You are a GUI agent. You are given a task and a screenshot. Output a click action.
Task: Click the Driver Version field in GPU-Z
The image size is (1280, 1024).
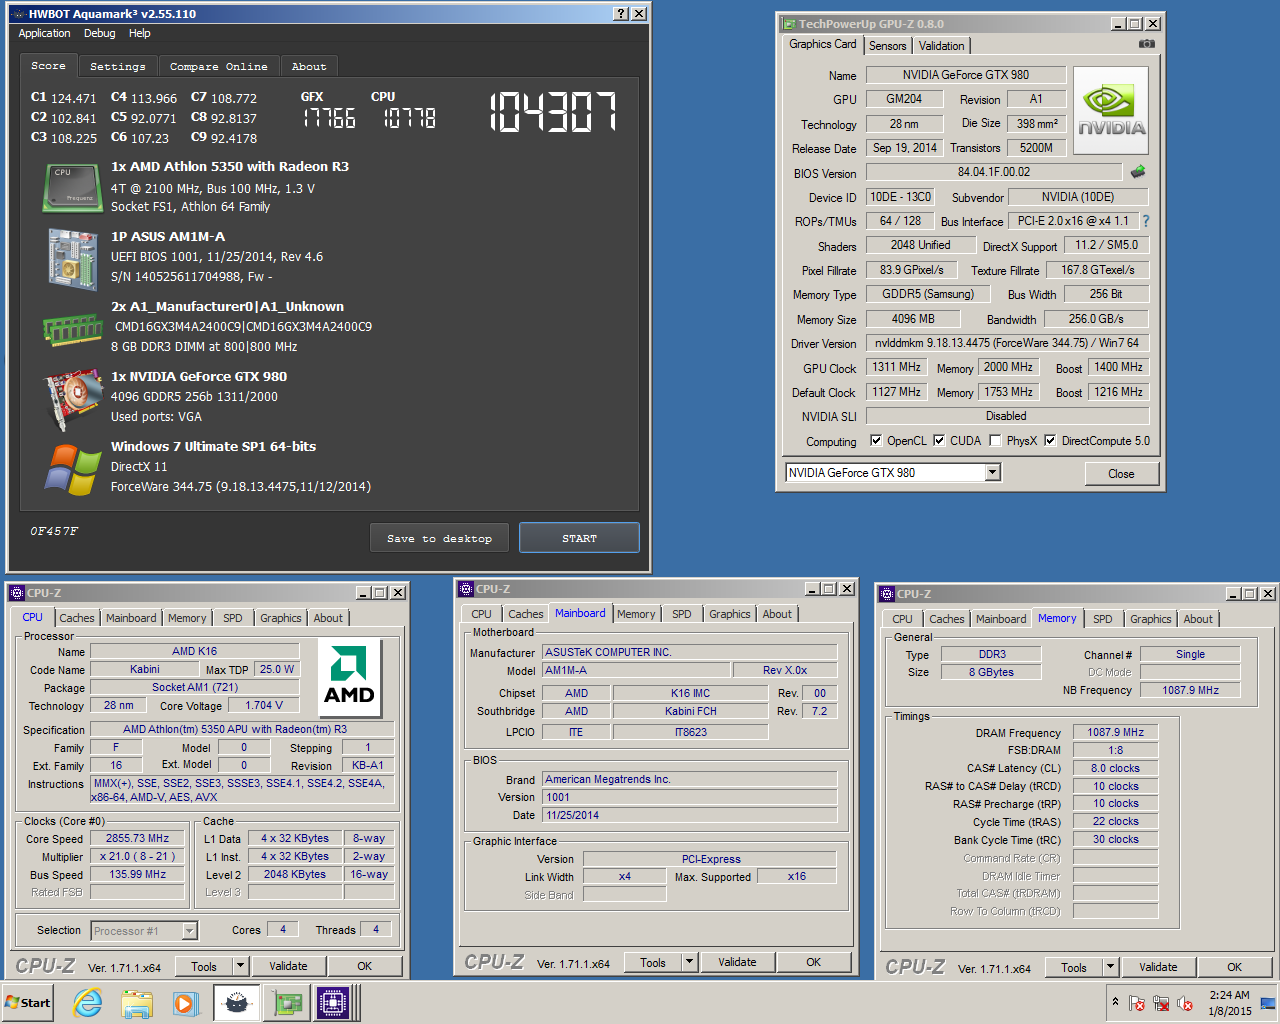(x=1007, y=343)
